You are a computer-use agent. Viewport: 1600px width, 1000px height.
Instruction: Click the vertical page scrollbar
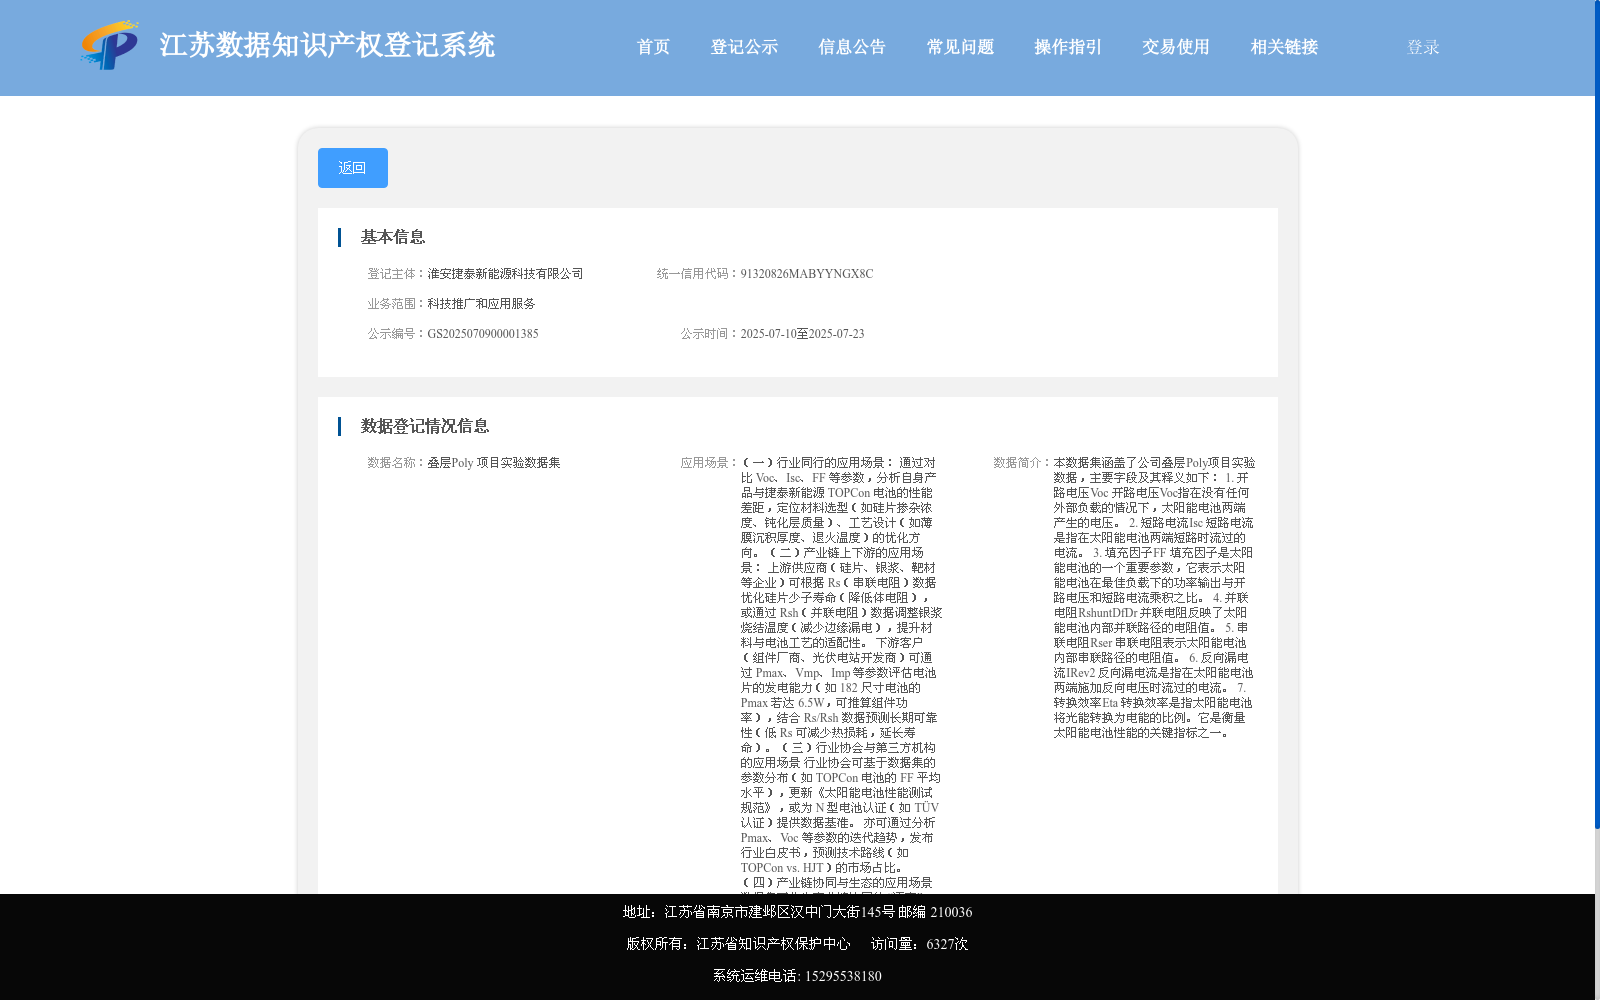pyautogui.click(x=1597, y=415)
